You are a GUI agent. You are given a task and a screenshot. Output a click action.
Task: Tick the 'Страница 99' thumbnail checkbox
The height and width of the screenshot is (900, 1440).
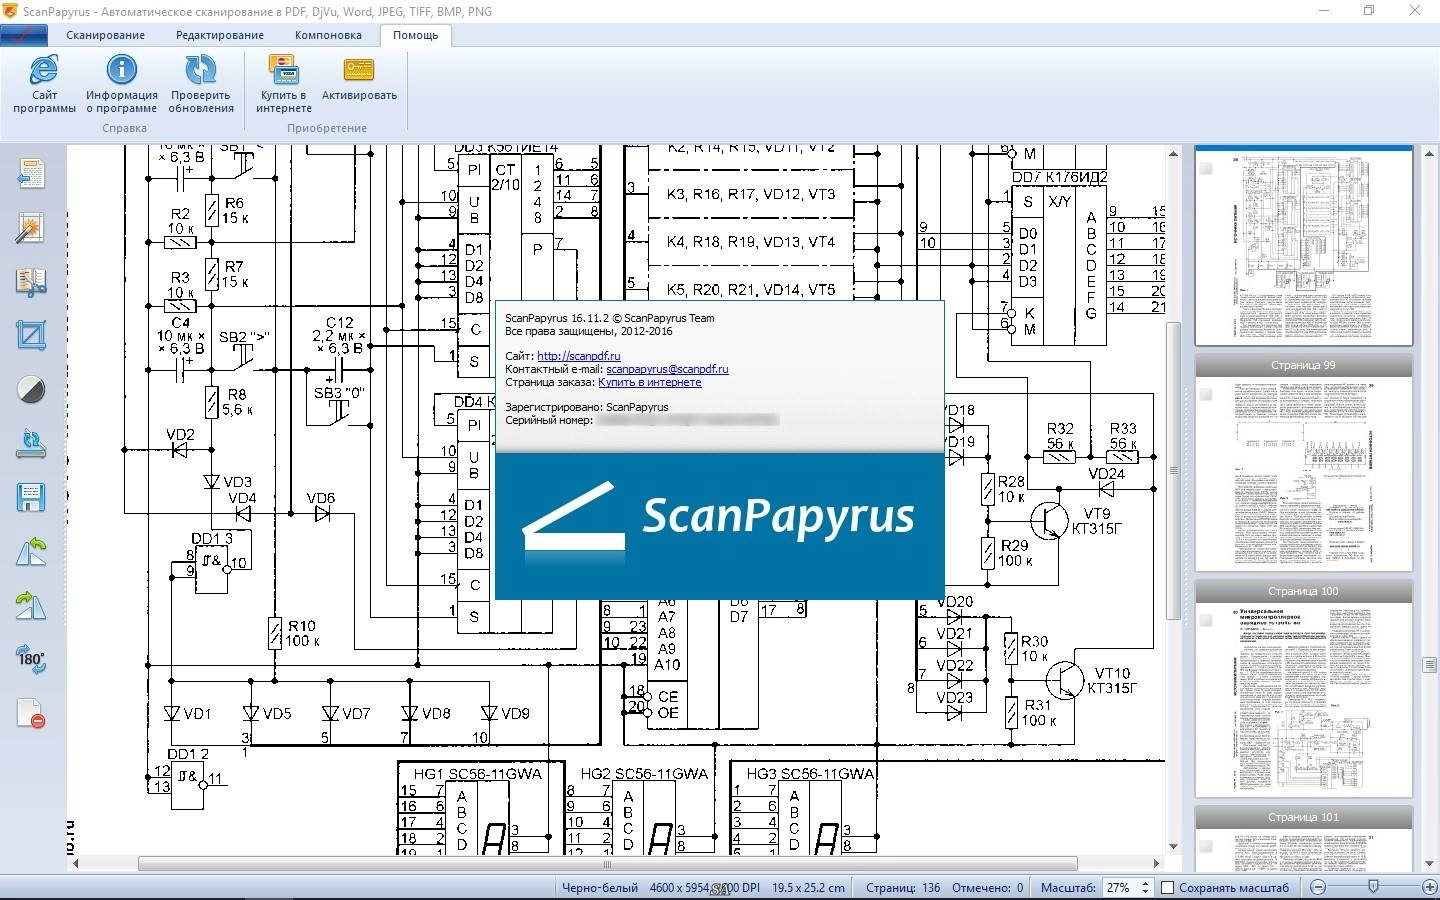(1206, 394)
